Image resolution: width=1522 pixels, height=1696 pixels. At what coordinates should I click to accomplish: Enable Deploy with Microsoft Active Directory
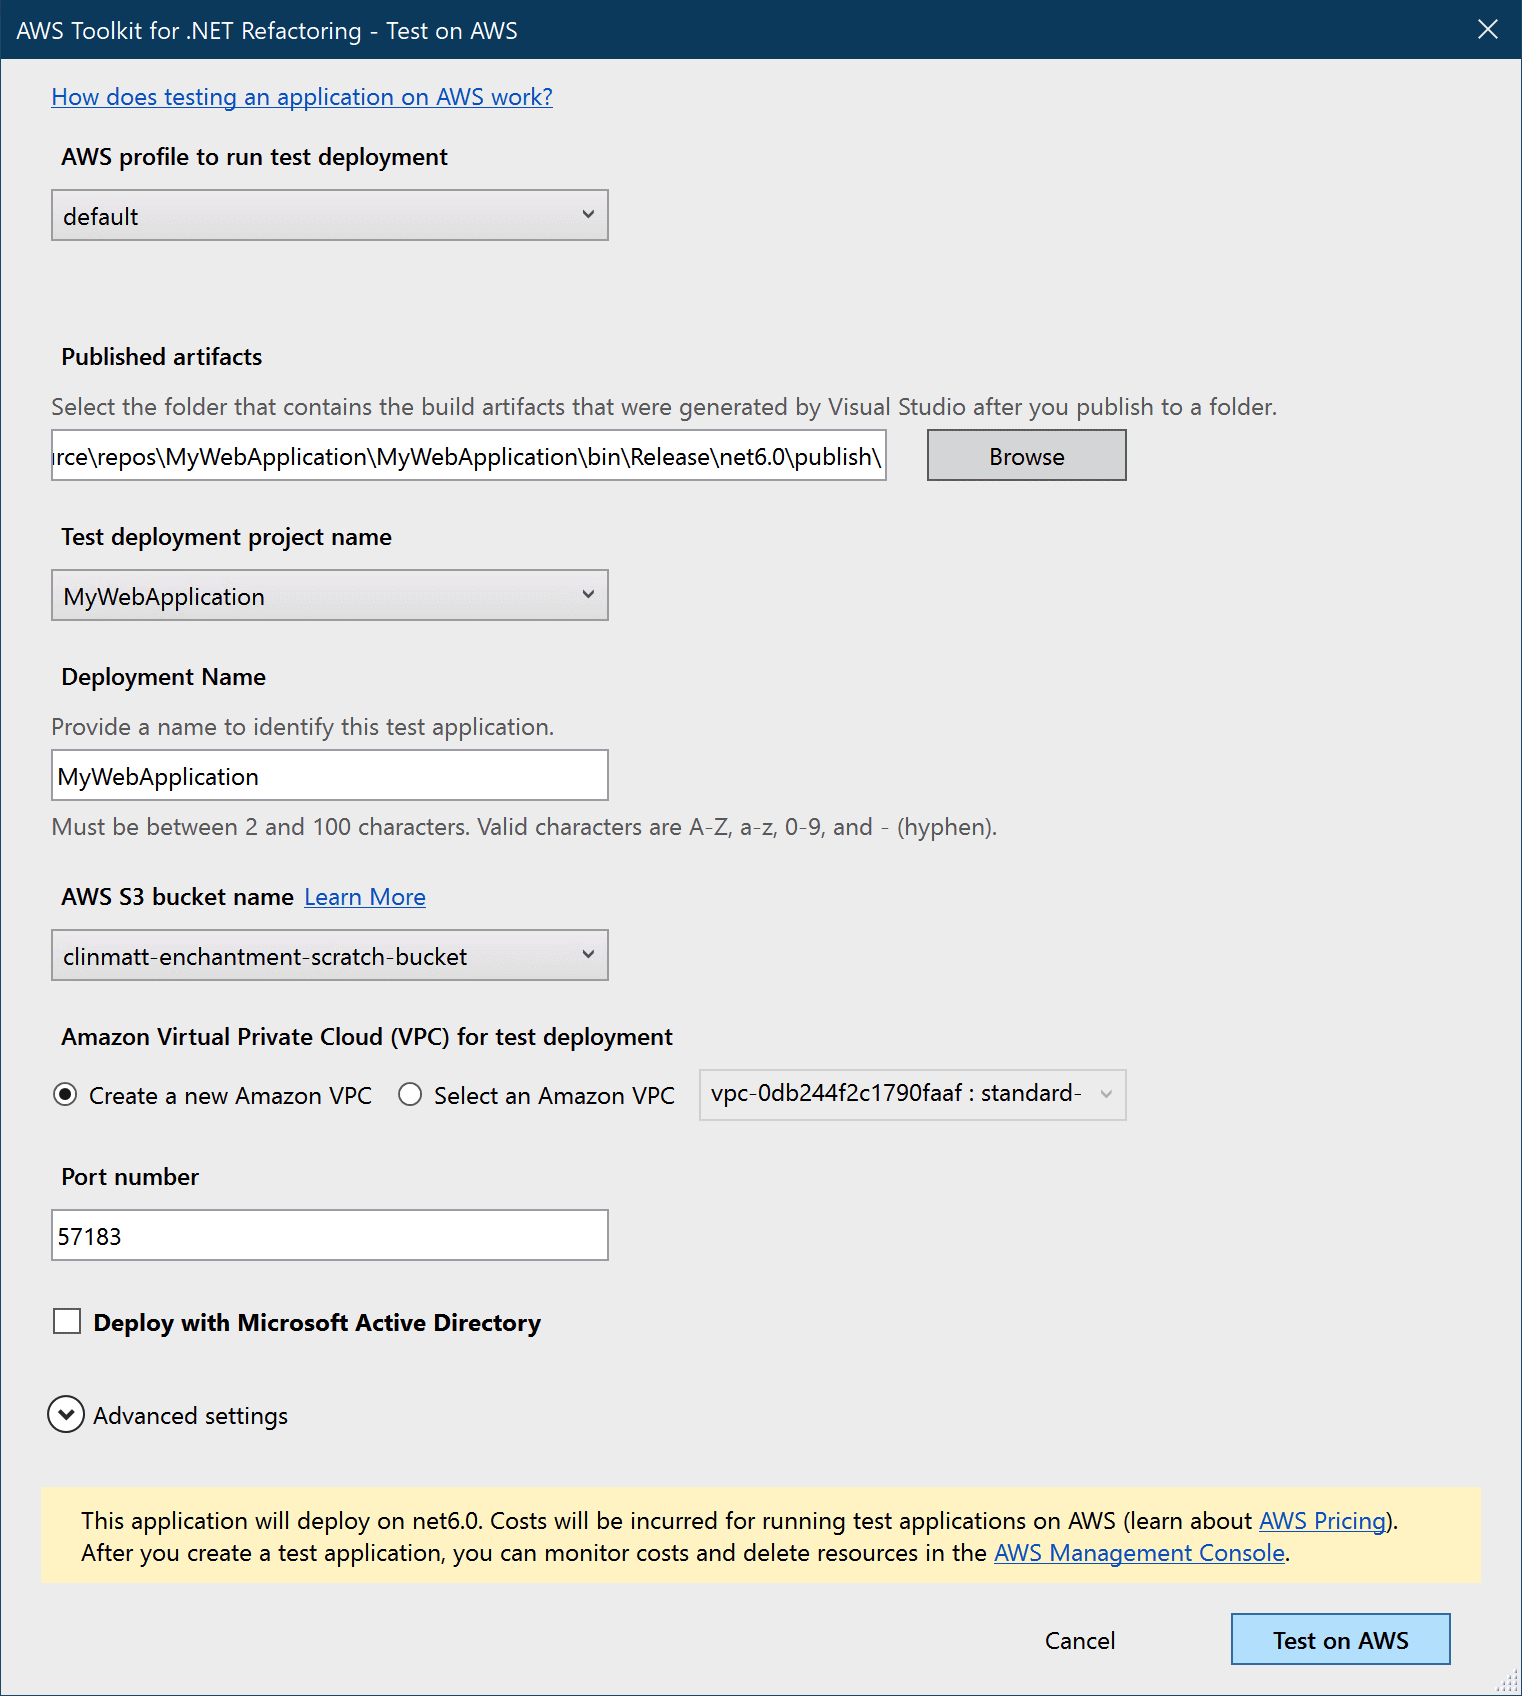(66, 1321)
